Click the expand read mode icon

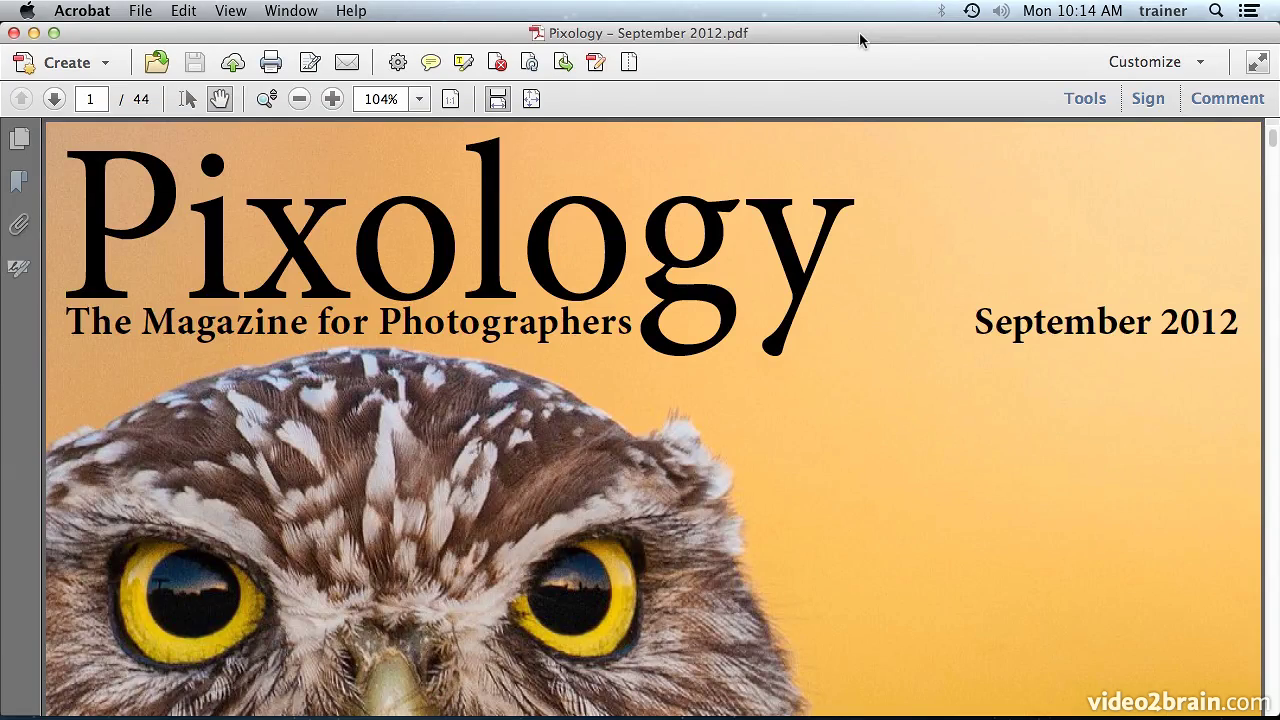click(1258, 62)
